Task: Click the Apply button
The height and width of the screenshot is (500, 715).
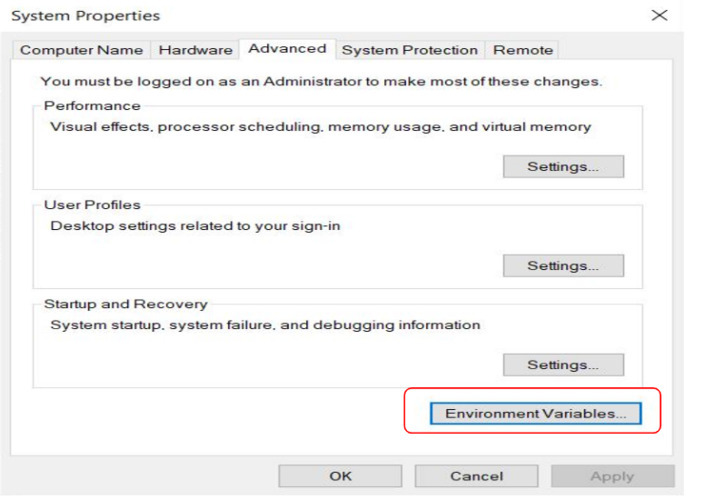Action: coord(612,477)
